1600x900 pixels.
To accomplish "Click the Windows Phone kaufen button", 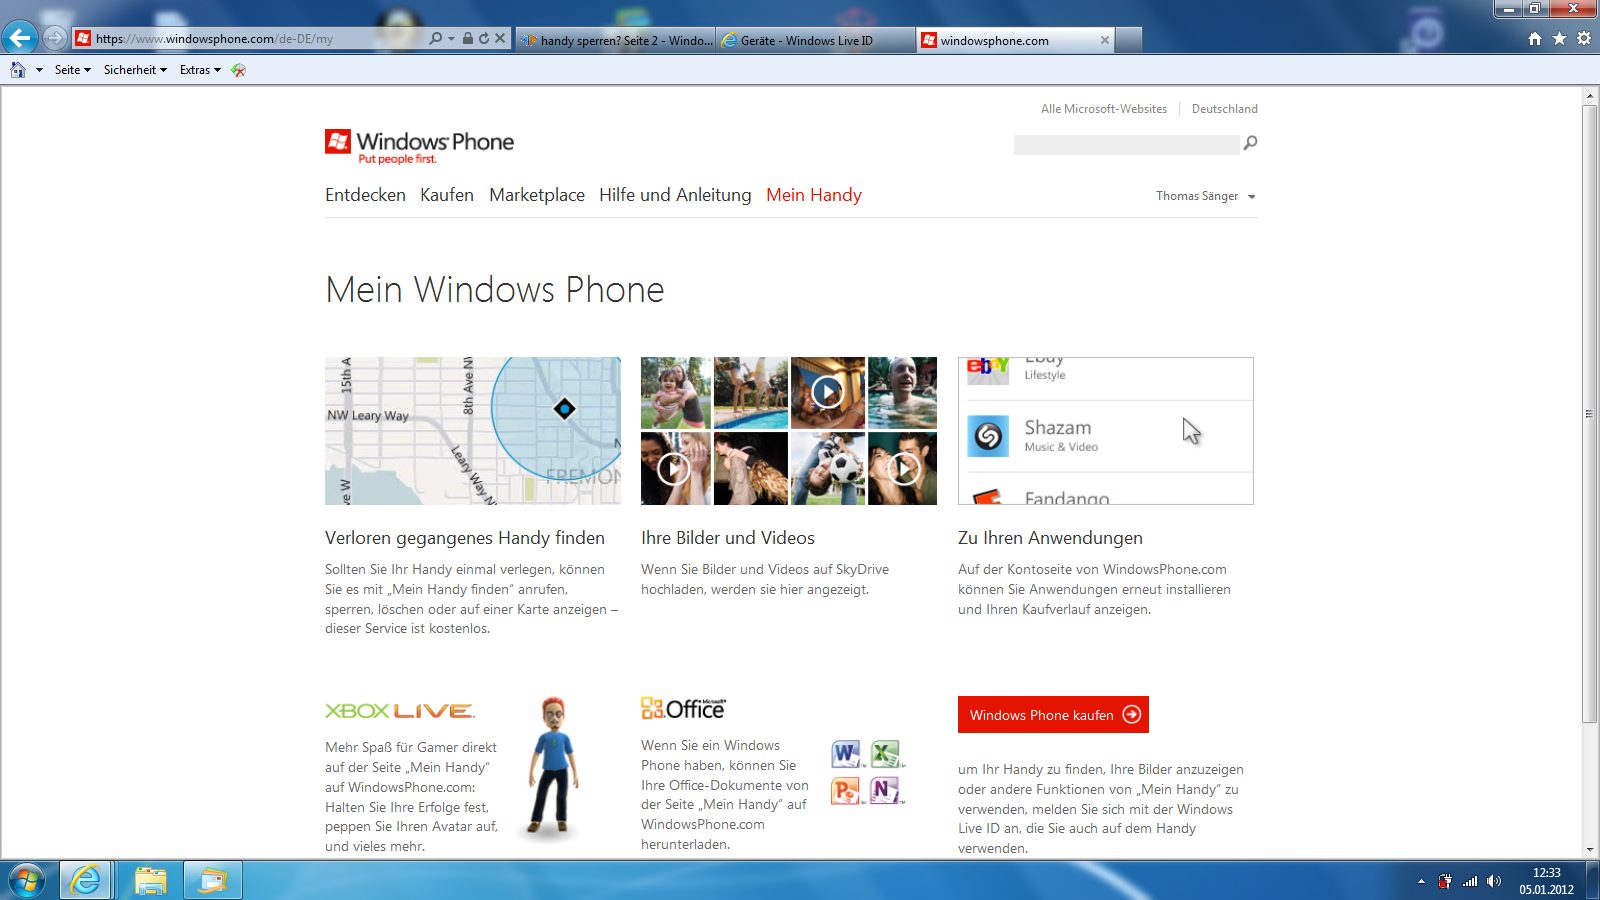I will [x=1053, y=715].
